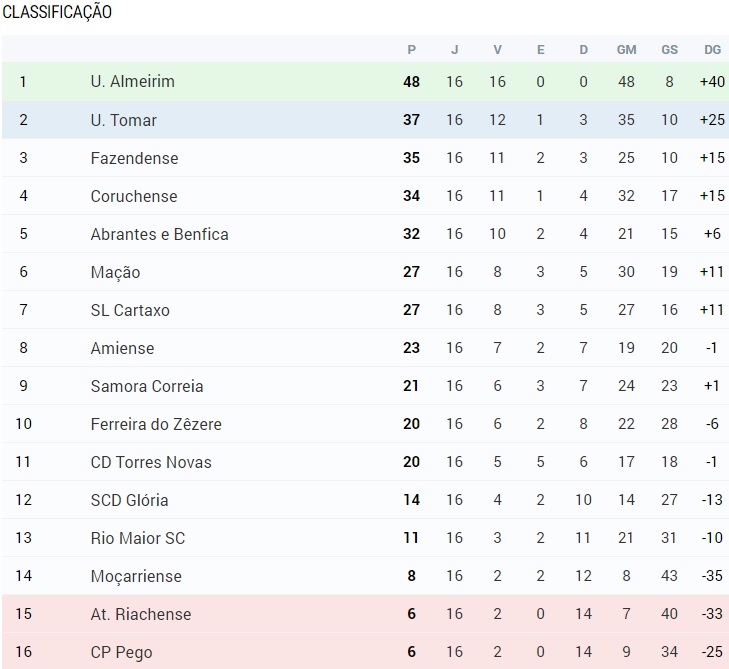Click the Amiense team name
The width and height of the screenshot is (729, 669).
click(x=122, y=348)
